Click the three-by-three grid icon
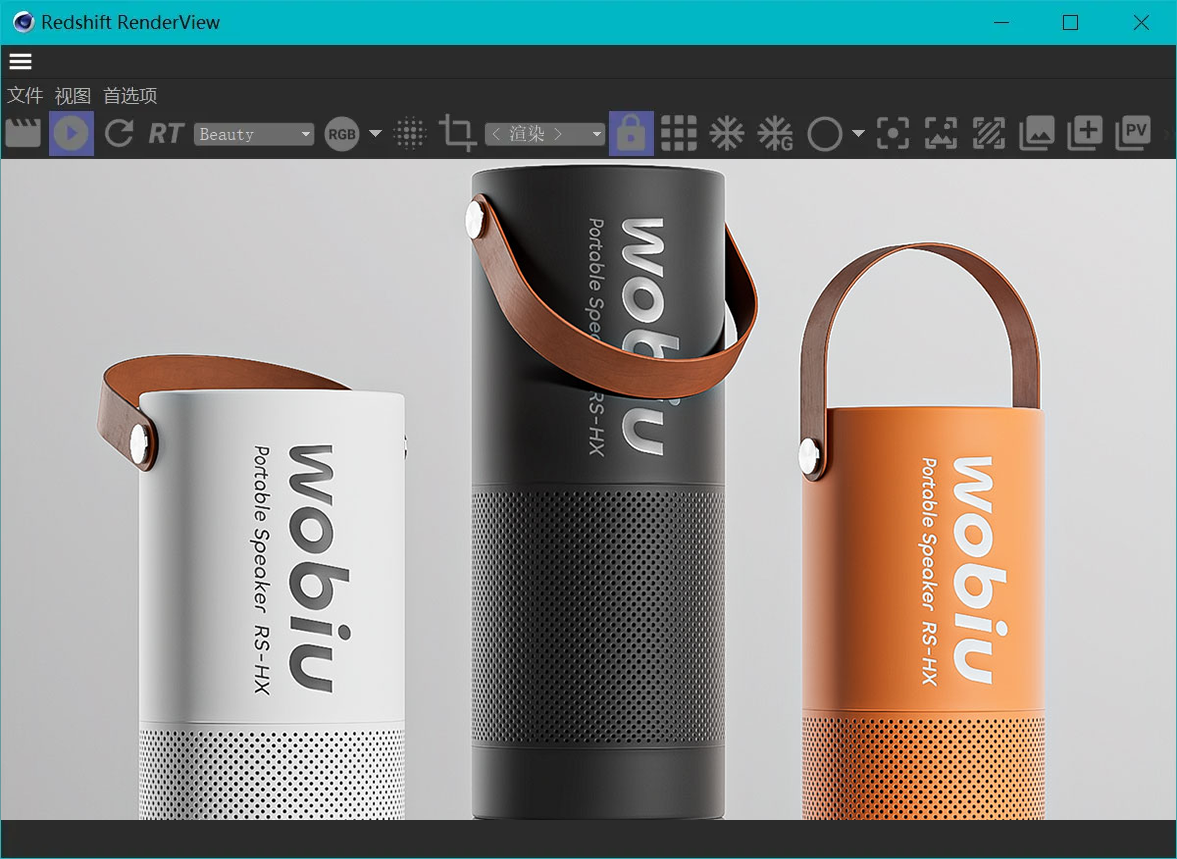Viewport: 1177px width, 859px height. [679, 134]
